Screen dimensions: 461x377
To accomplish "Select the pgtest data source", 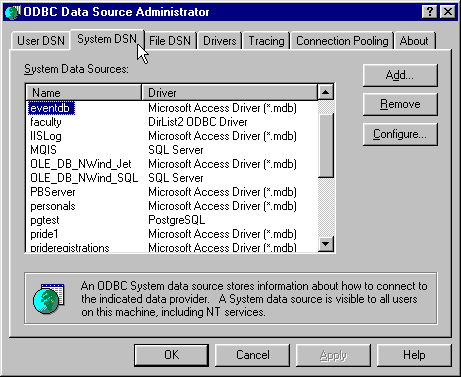I will click(x=45, y=220).
